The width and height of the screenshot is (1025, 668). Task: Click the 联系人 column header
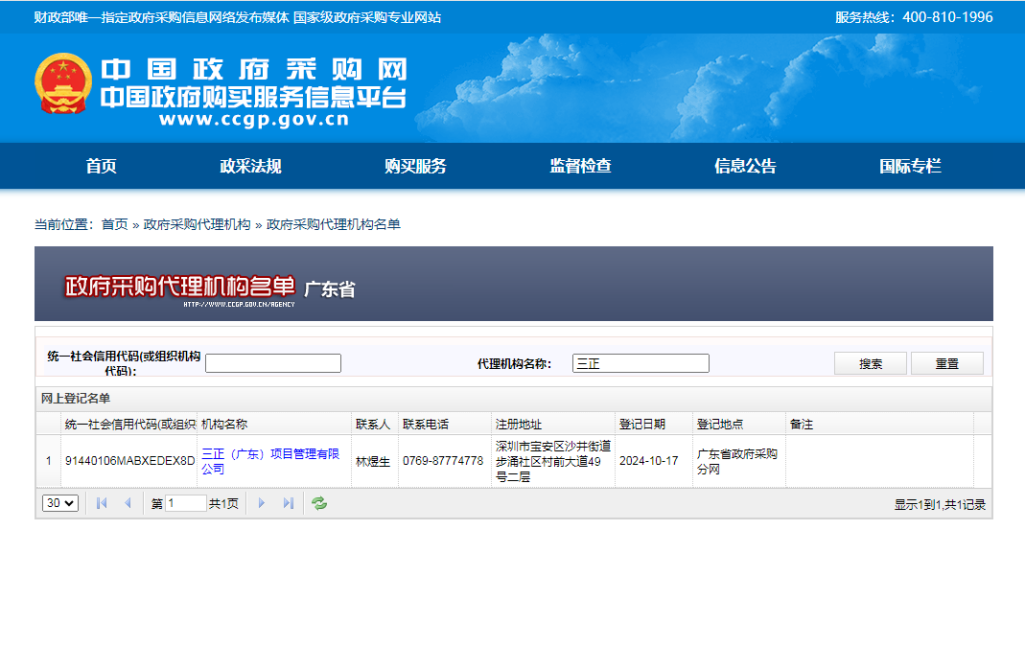tap(375, 424)
